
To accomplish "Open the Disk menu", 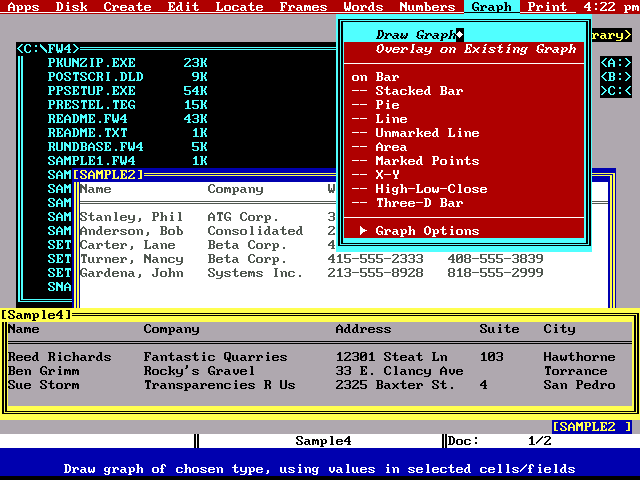I will [71, 7].
